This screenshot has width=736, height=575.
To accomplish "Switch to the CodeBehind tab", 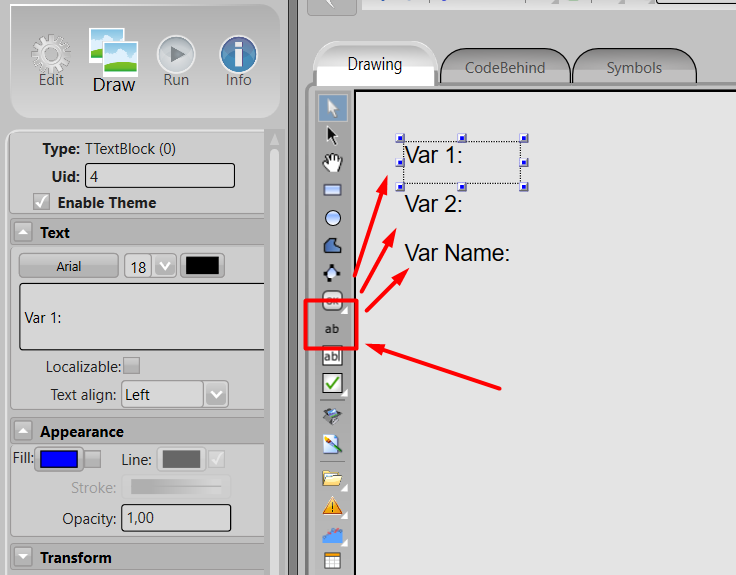I will pos(505,68).
